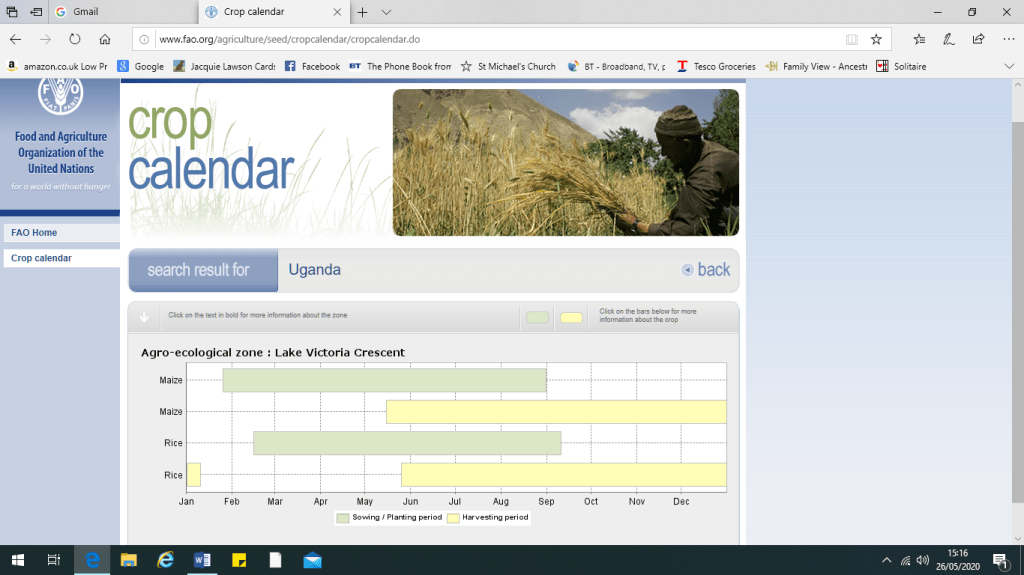Open the Mail app in taskbar

tap(312, 560)
